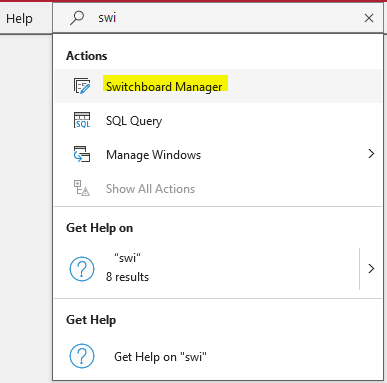Viewport: 387px width, 383px height.
Task: Select Get Help on "swi"
Action: (218, 356)
